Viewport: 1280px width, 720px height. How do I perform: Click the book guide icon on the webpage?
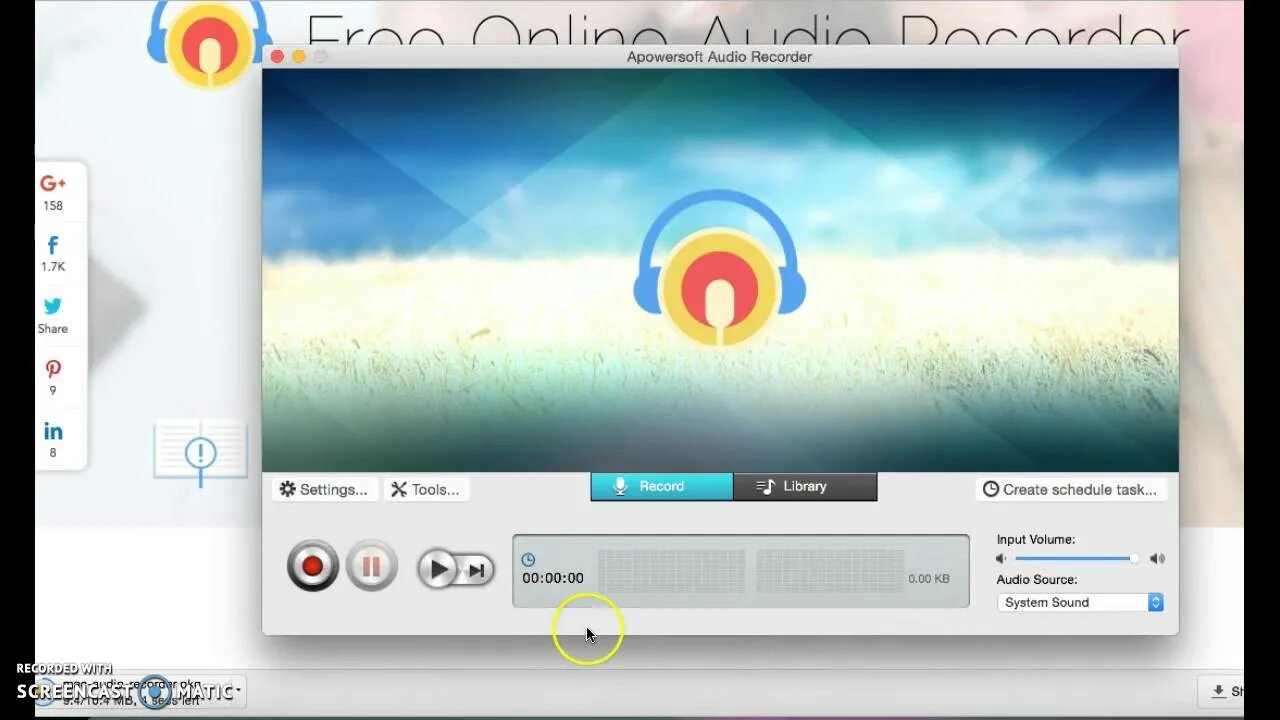coord(200,452)
